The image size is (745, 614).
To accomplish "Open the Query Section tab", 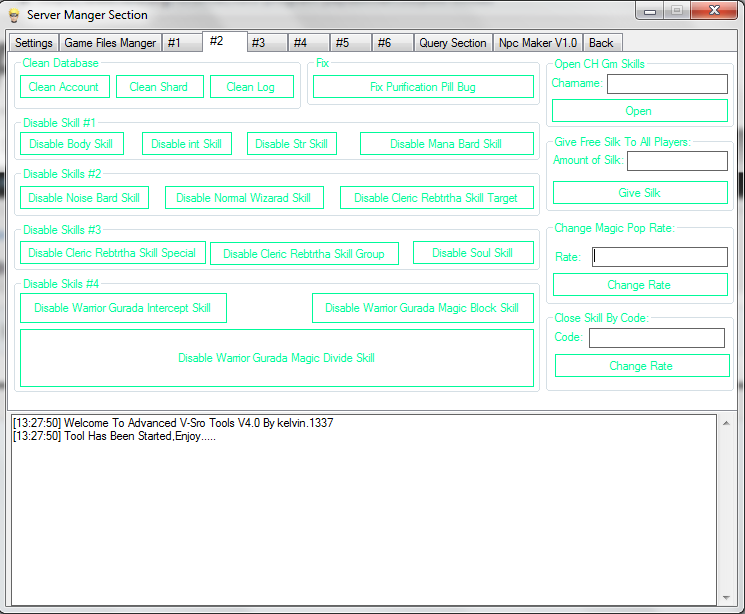I will point(453,43).
